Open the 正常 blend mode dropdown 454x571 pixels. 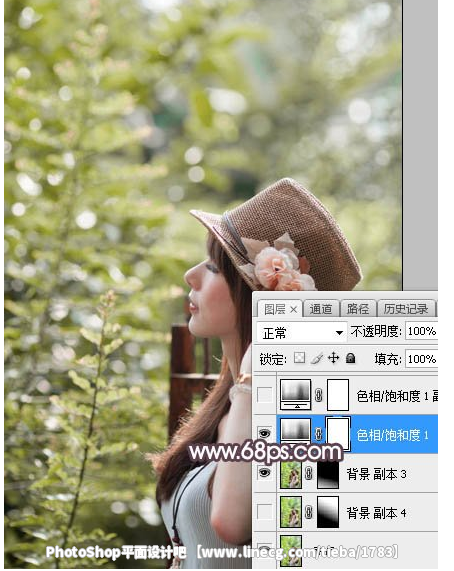click(301, 333)
